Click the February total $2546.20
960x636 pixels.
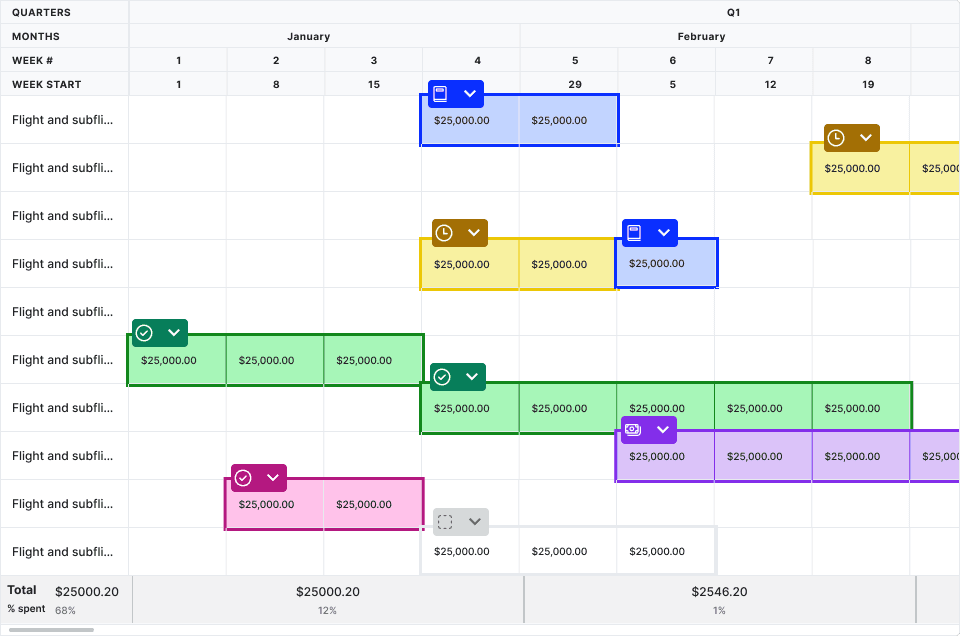[719, 592]
